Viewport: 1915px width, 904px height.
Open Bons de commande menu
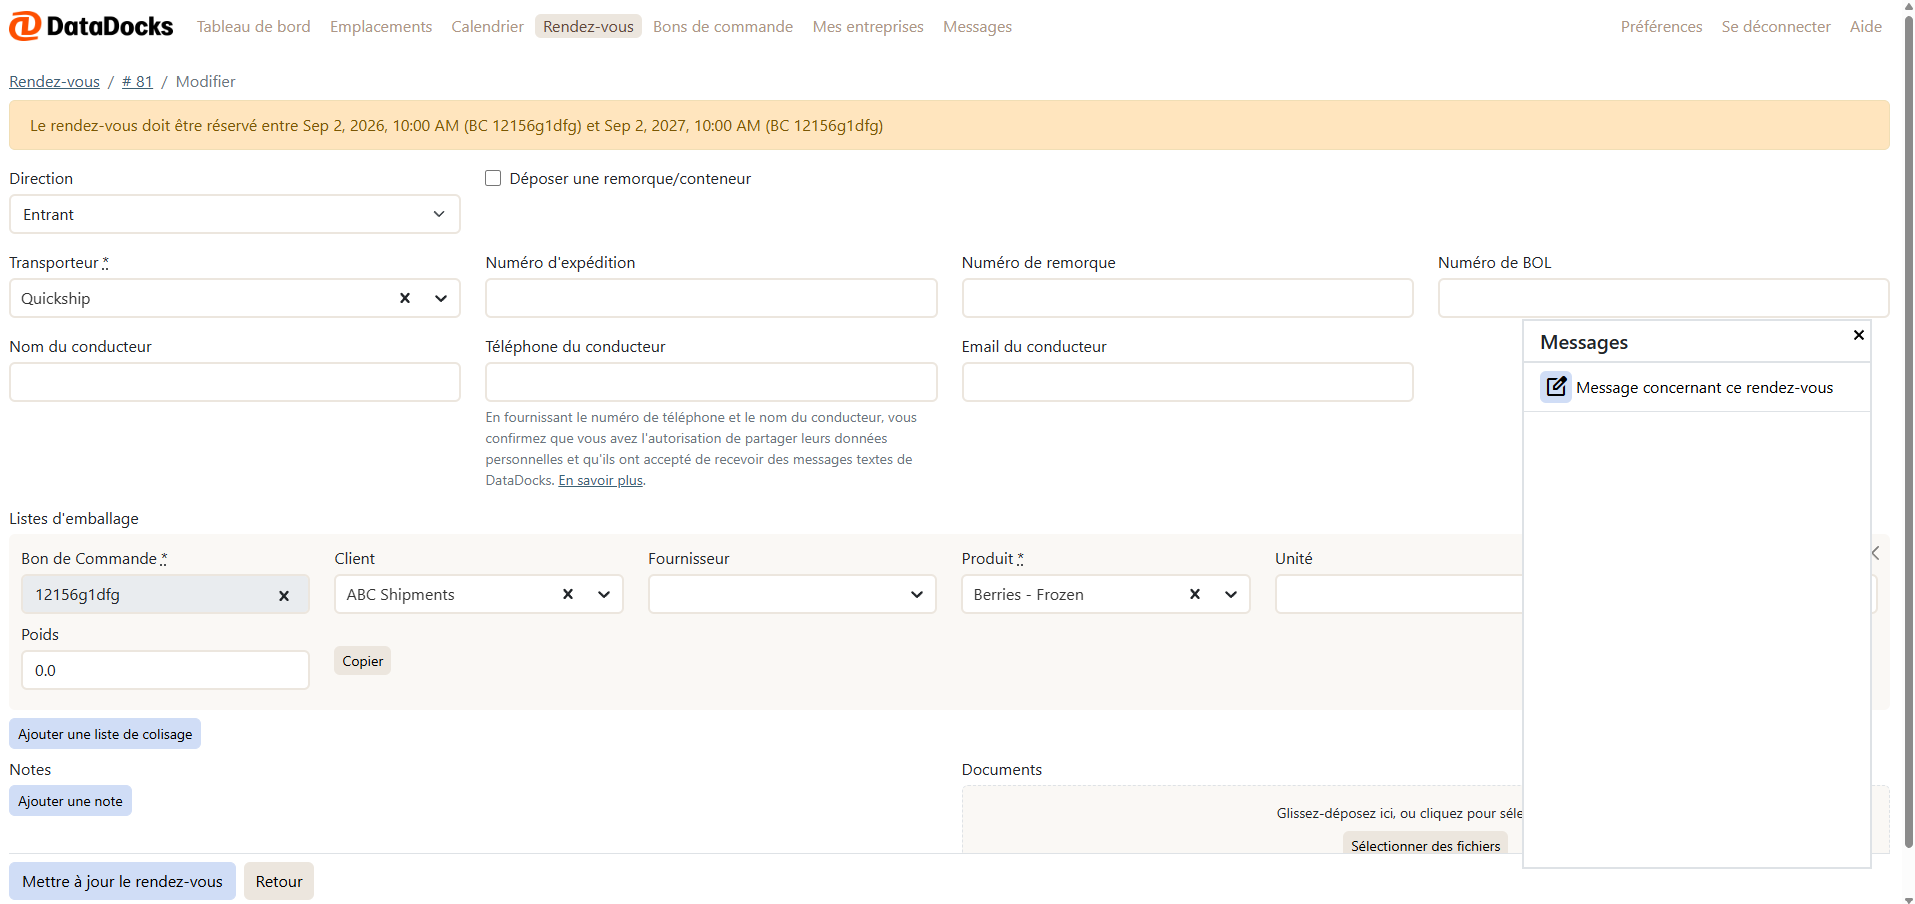(x=723, y=26)
